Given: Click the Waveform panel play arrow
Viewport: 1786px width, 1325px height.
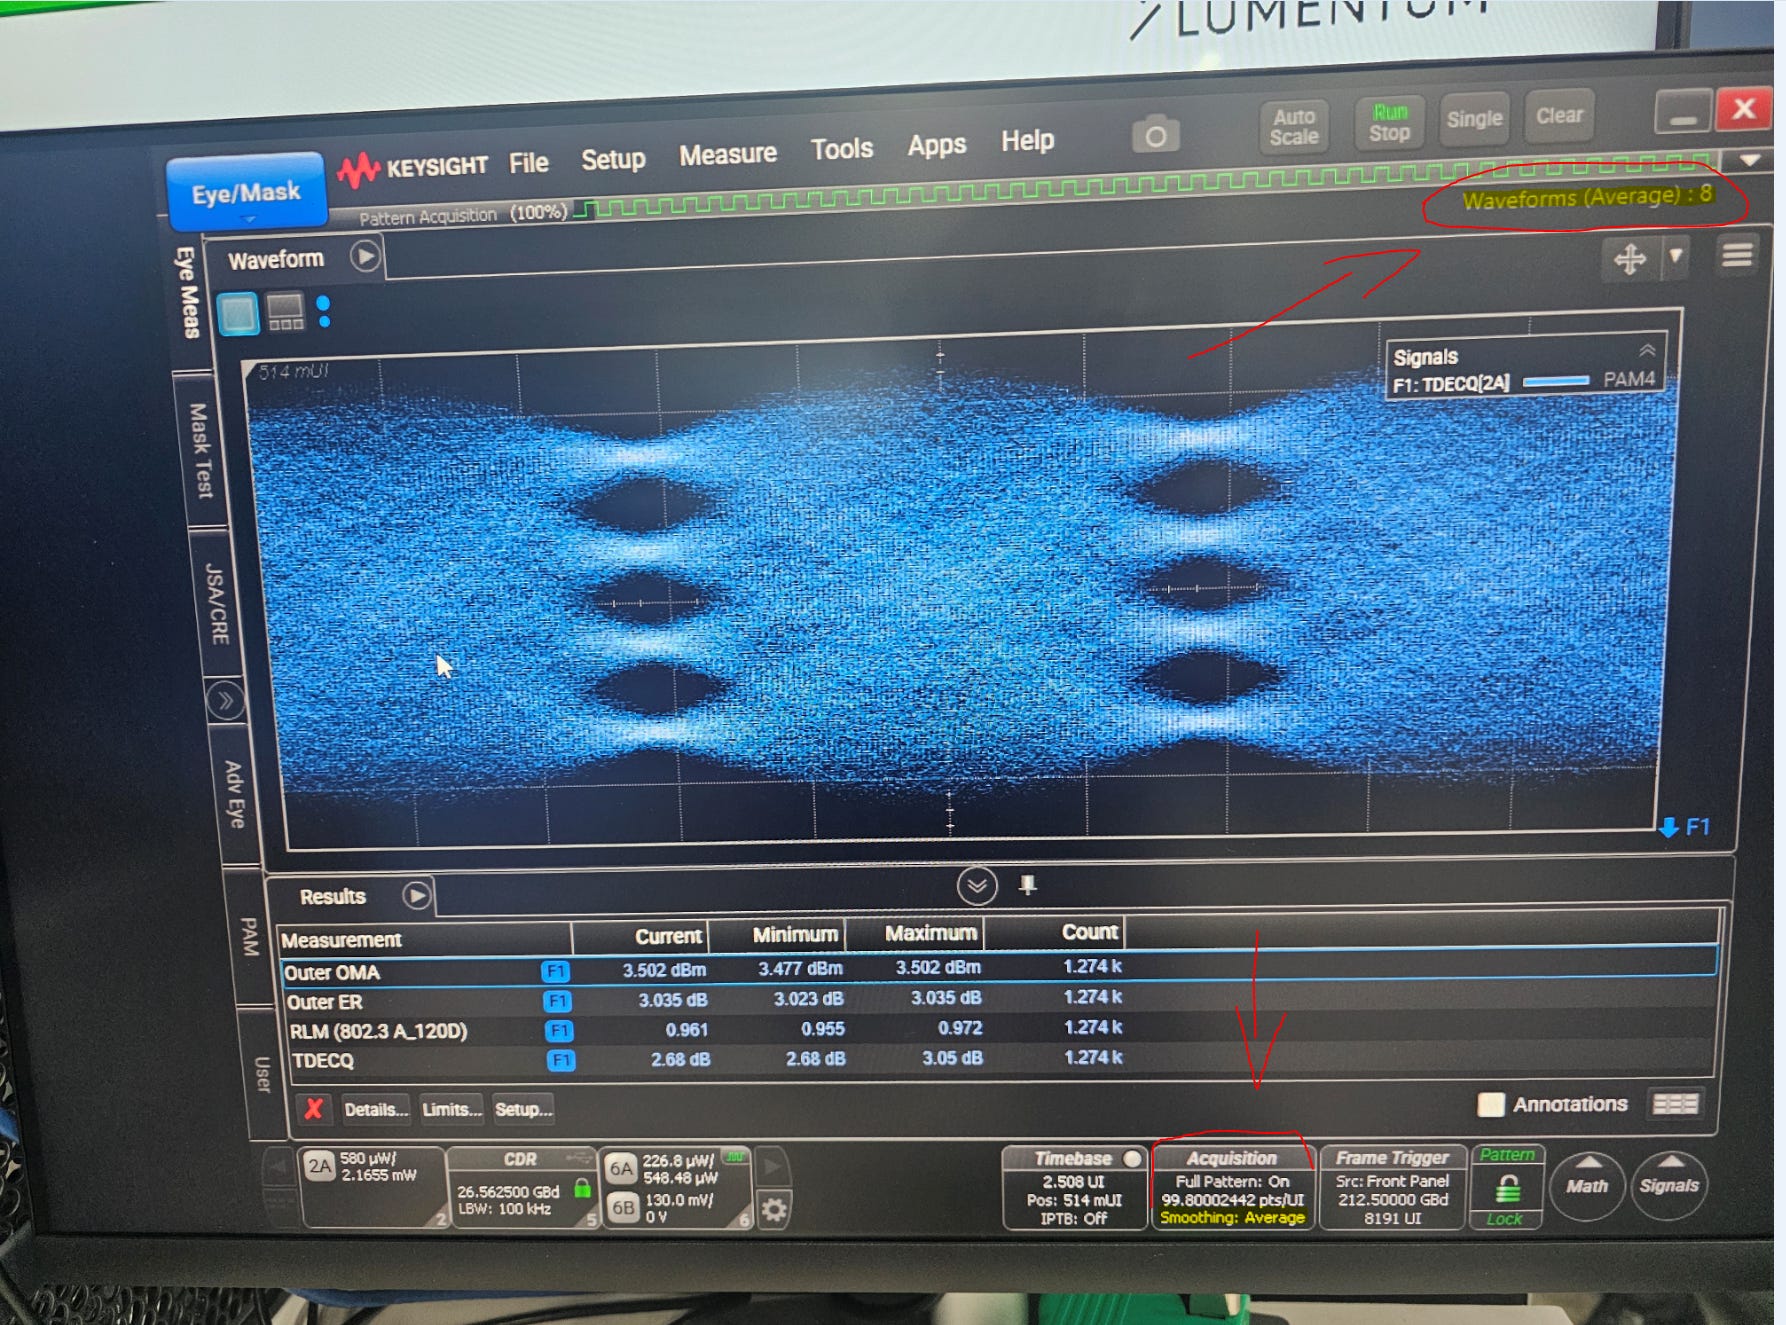Looking at the screenshot, I should 366,257.
